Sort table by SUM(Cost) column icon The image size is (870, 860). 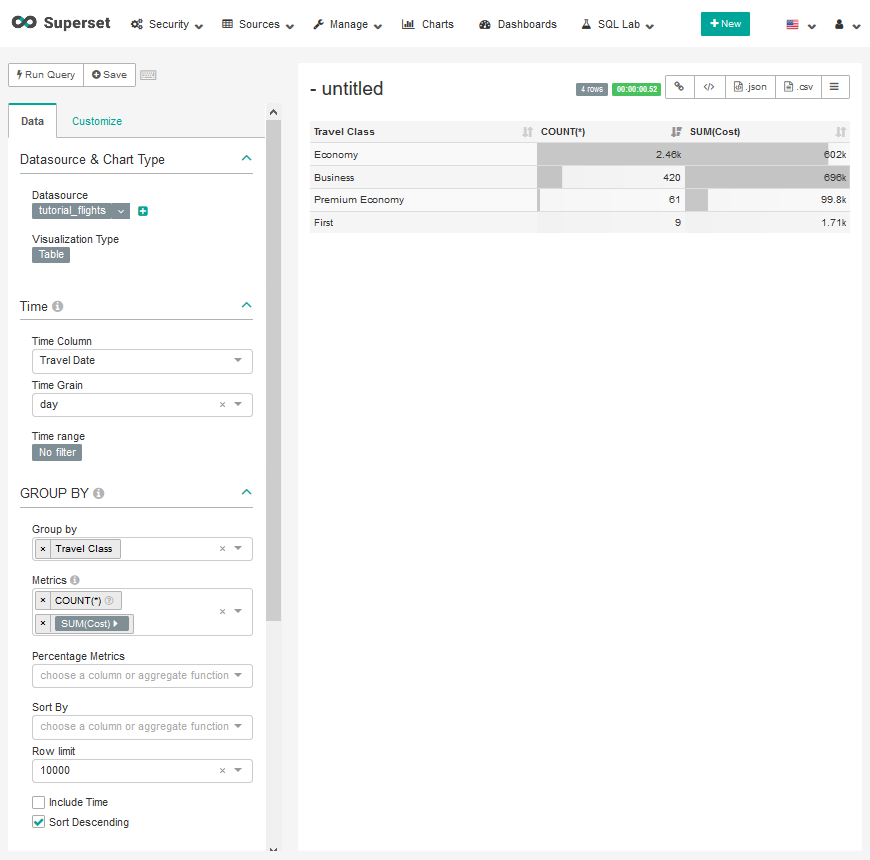pyautogui.click(x=840, y=132)
